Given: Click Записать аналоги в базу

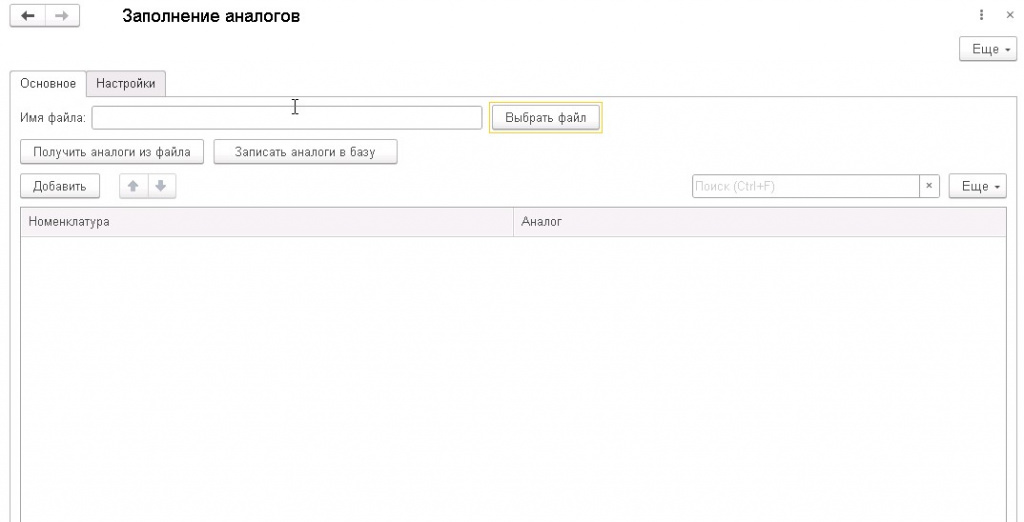Looking at the screenshot, I should [x=306, y=152].
